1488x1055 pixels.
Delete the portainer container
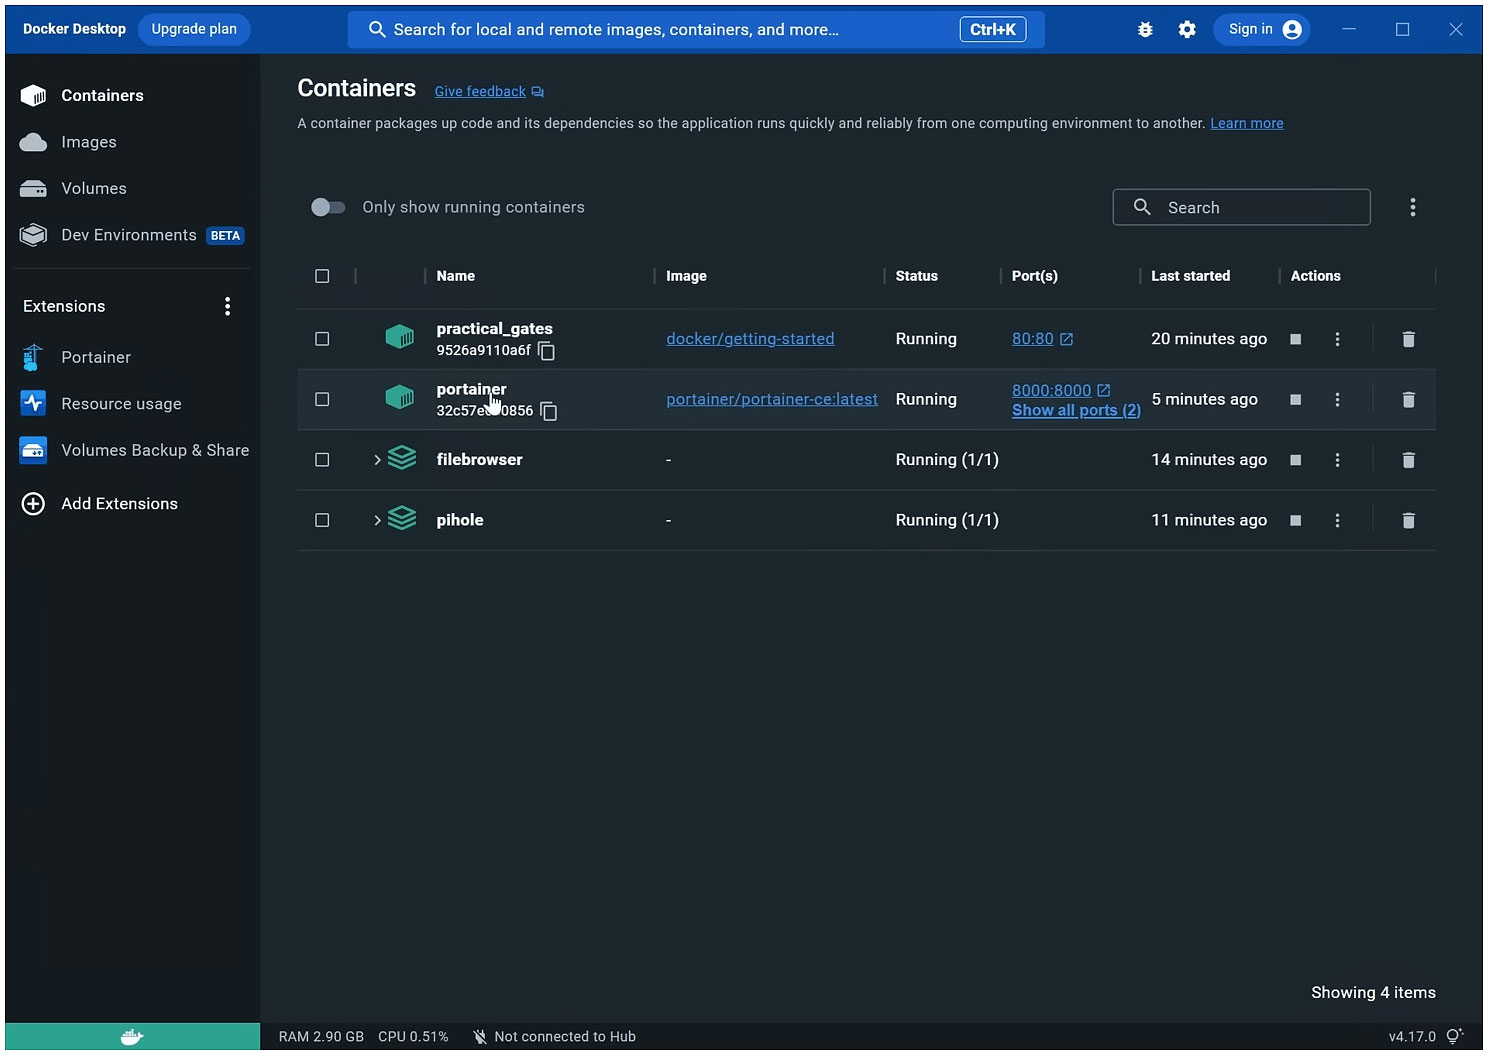[1408, 400]
